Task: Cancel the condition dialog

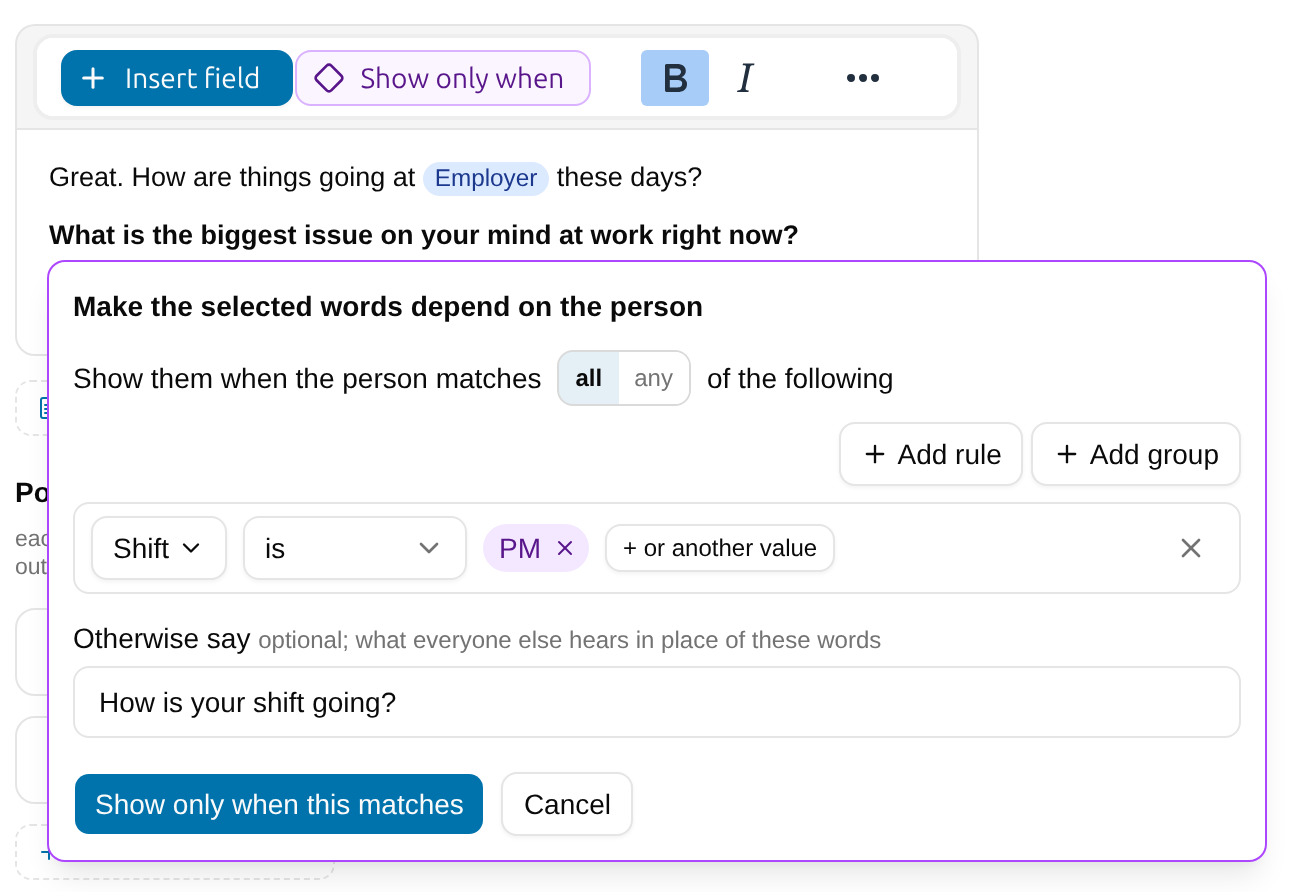Action: click(567, 804)
